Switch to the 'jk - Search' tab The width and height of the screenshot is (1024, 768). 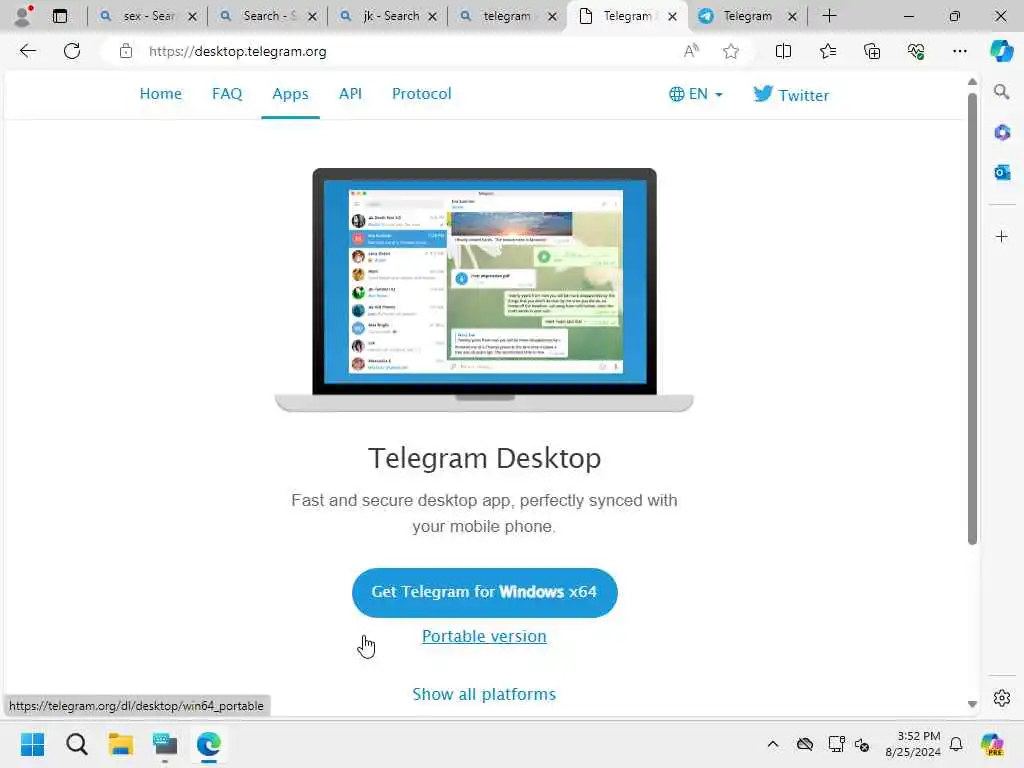388,16
